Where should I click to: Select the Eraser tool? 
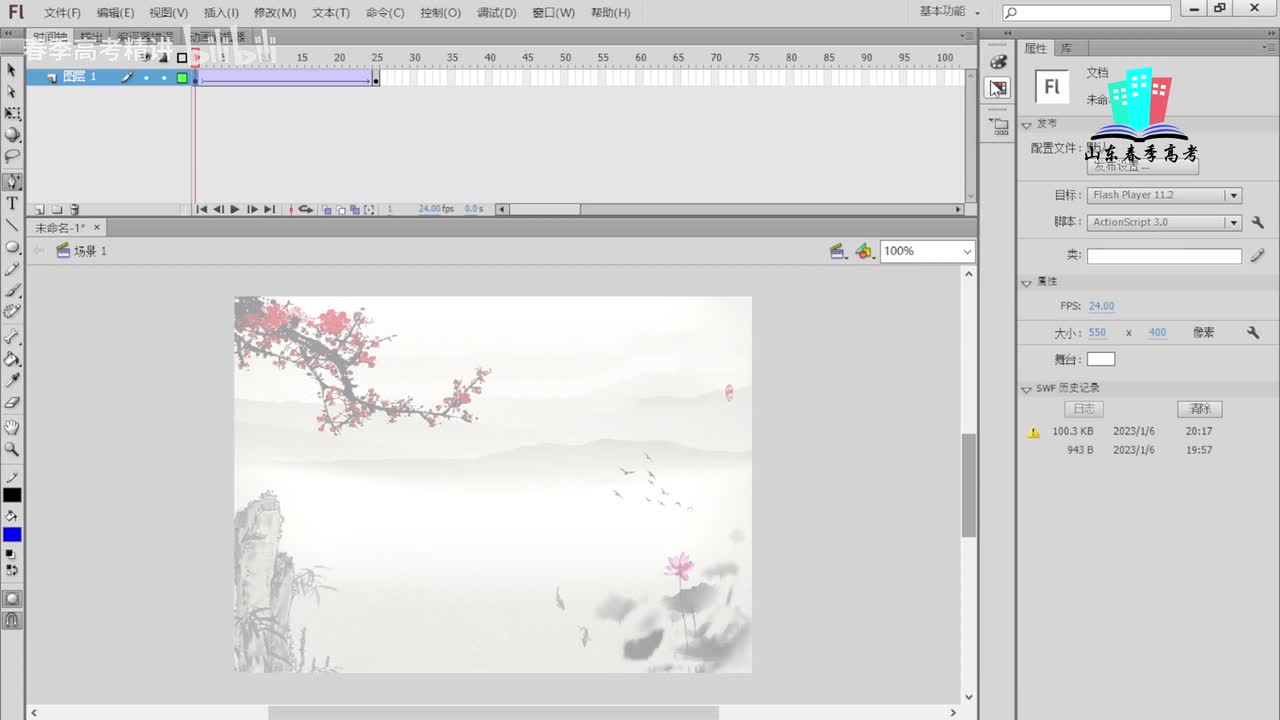click(x=12, y=402)
